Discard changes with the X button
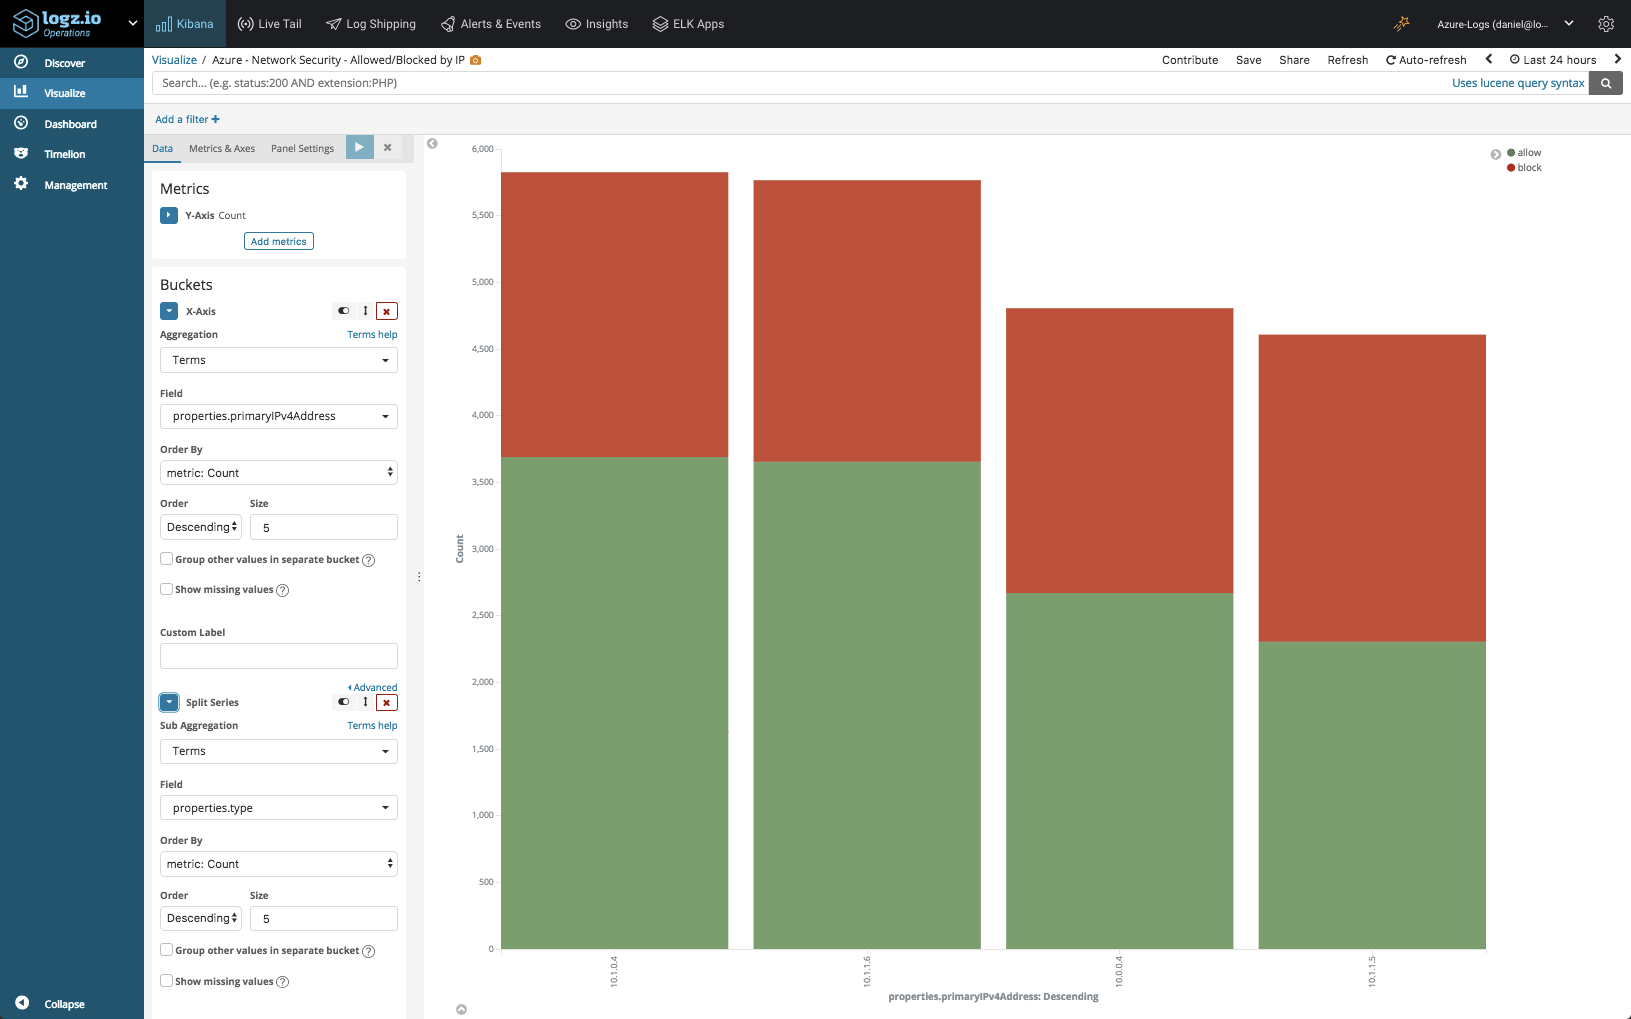The image size is (1631, 1019). point(387,147)
